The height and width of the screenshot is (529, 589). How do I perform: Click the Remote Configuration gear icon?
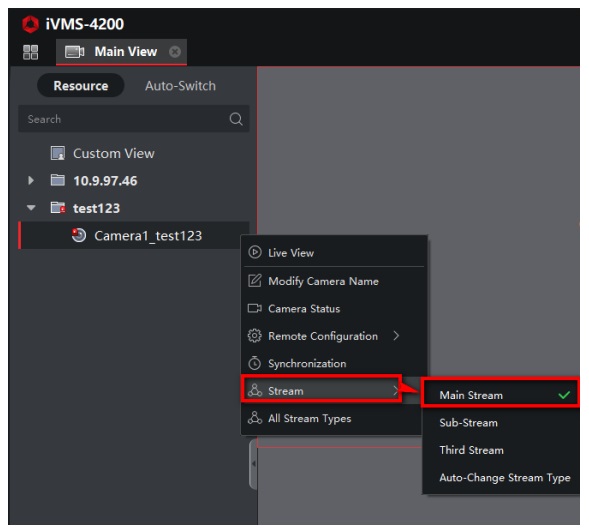click(x=255, y=336)
